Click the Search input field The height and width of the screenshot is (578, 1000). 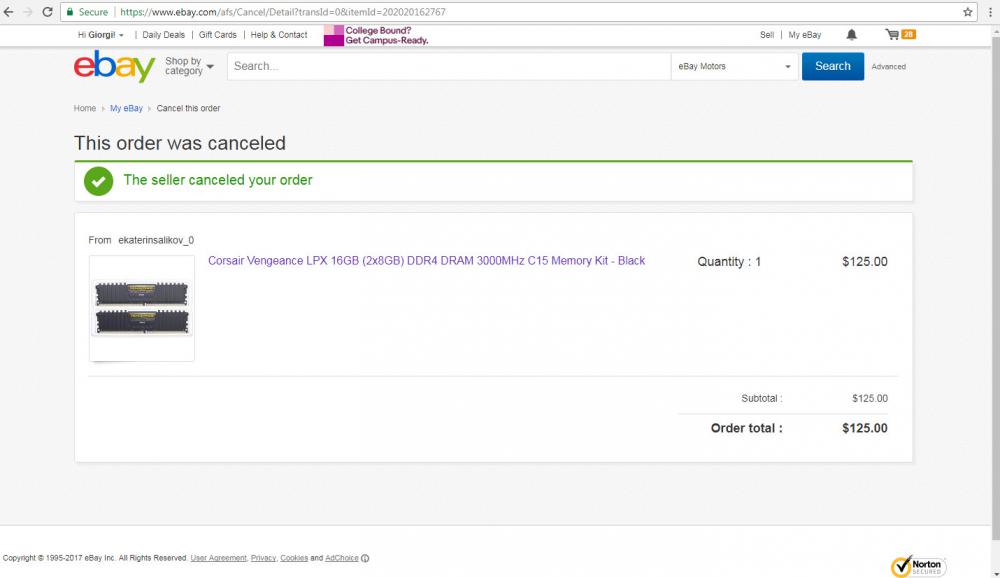(448, 67)
